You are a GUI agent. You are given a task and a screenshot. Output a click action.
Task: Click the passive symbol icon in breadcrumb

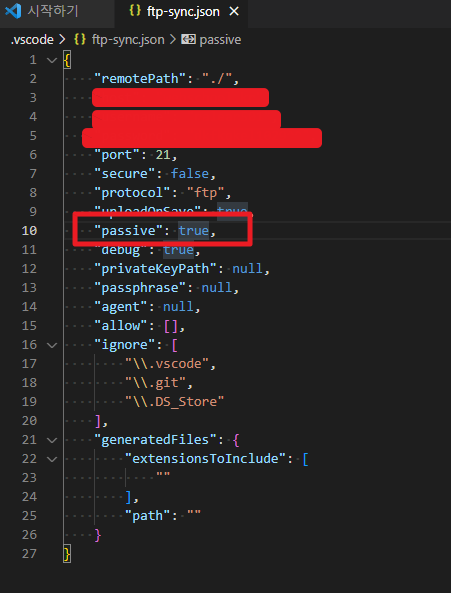(188, 39)
